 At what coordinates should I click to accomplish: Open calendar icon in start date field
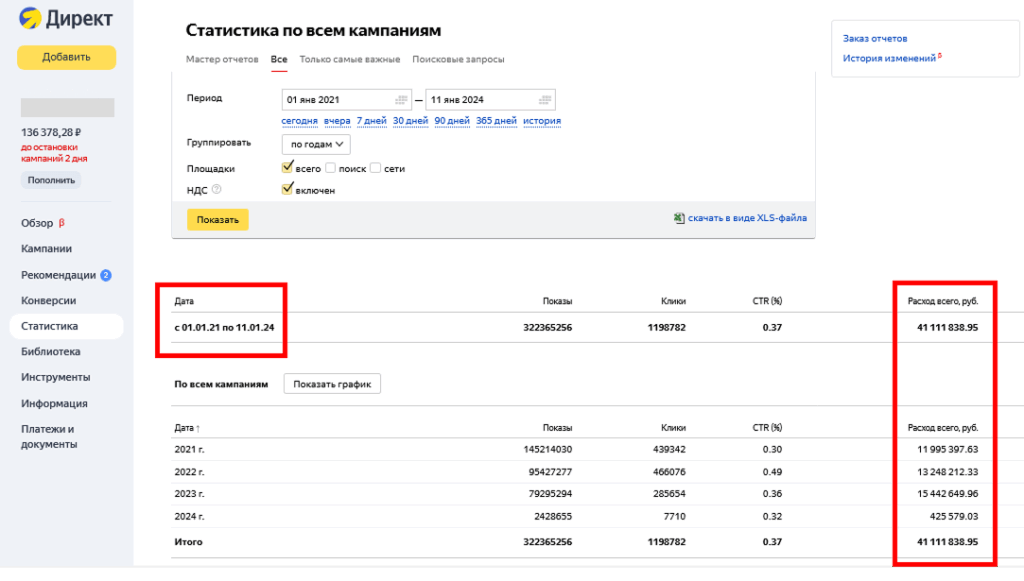pyautogui.click(x=401, y=100)
